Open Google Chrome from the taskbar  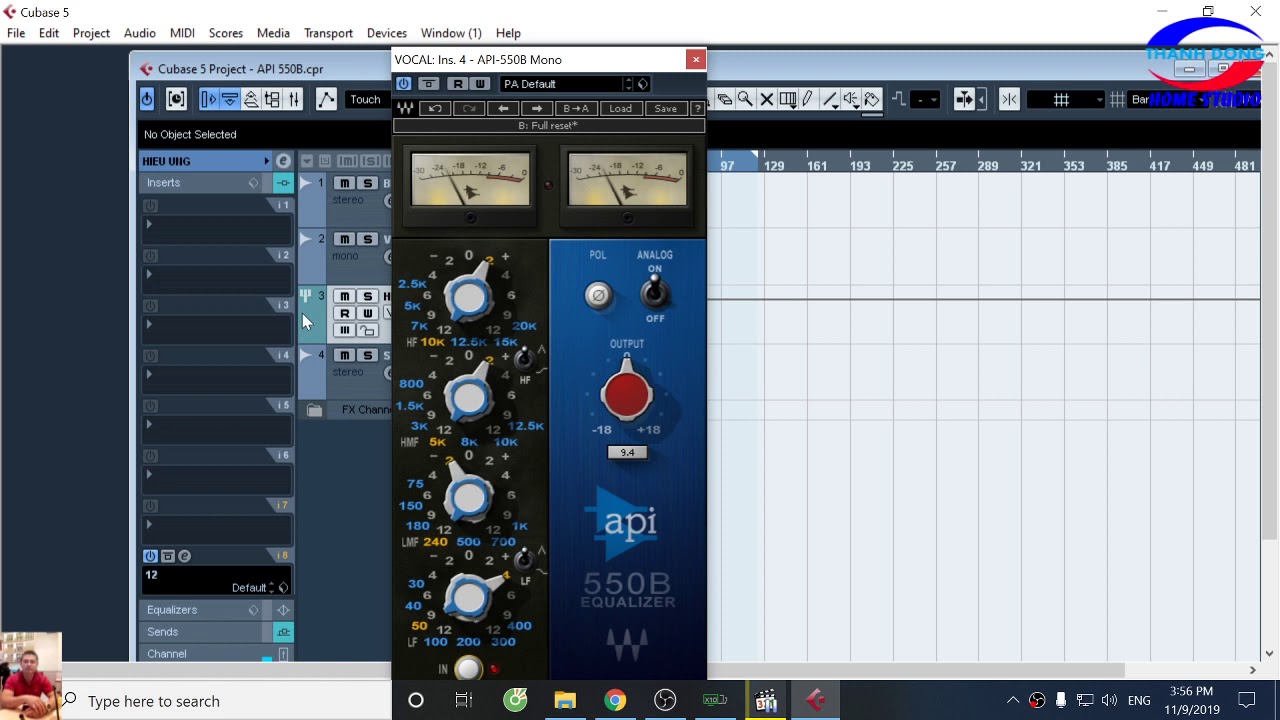tap(615, 701)
